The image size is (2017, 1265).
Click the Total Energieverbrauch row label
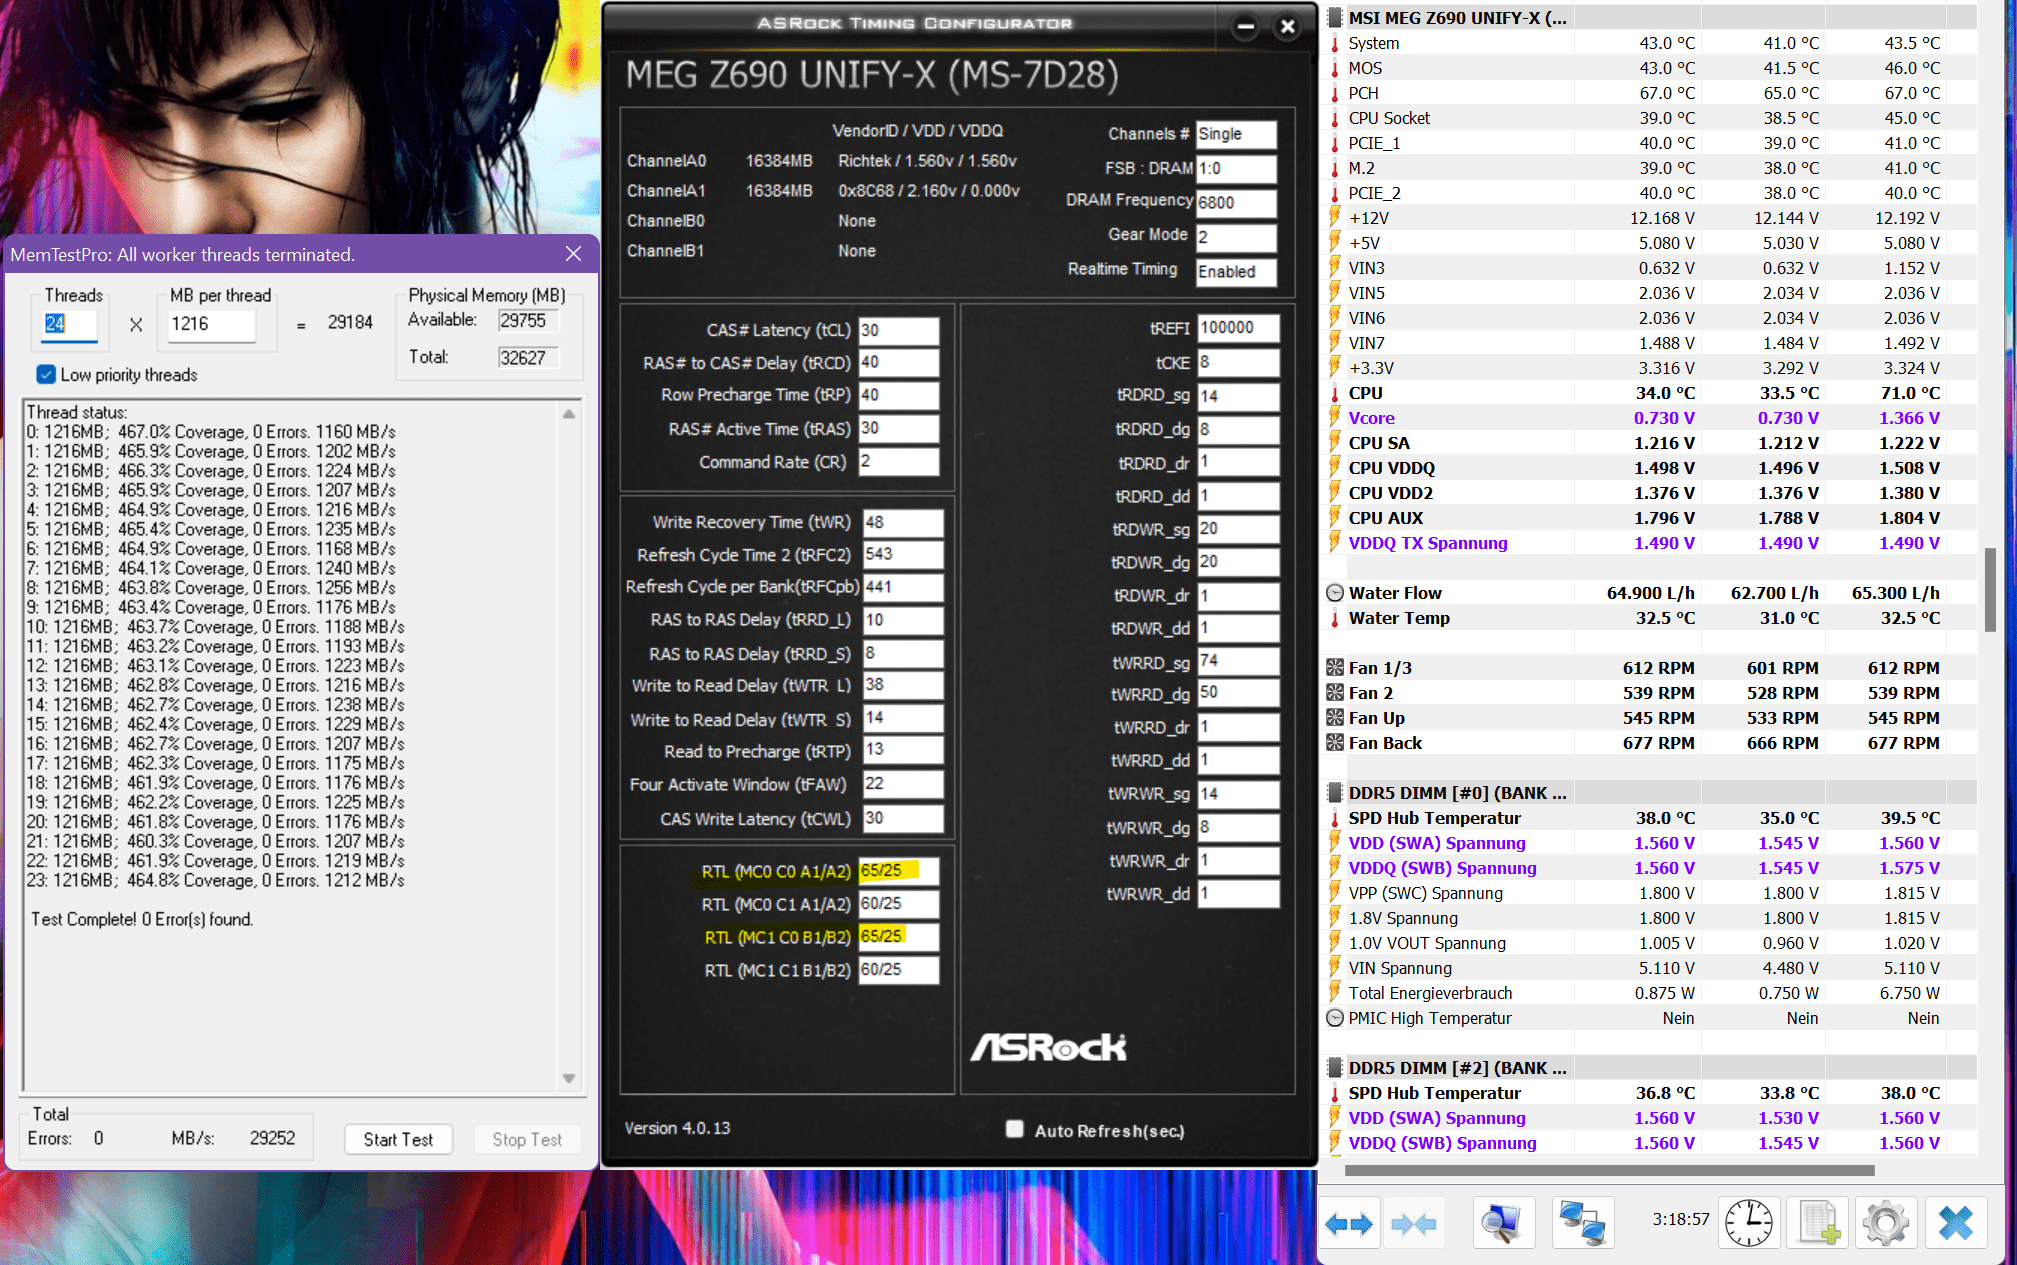pos(1430,993)
